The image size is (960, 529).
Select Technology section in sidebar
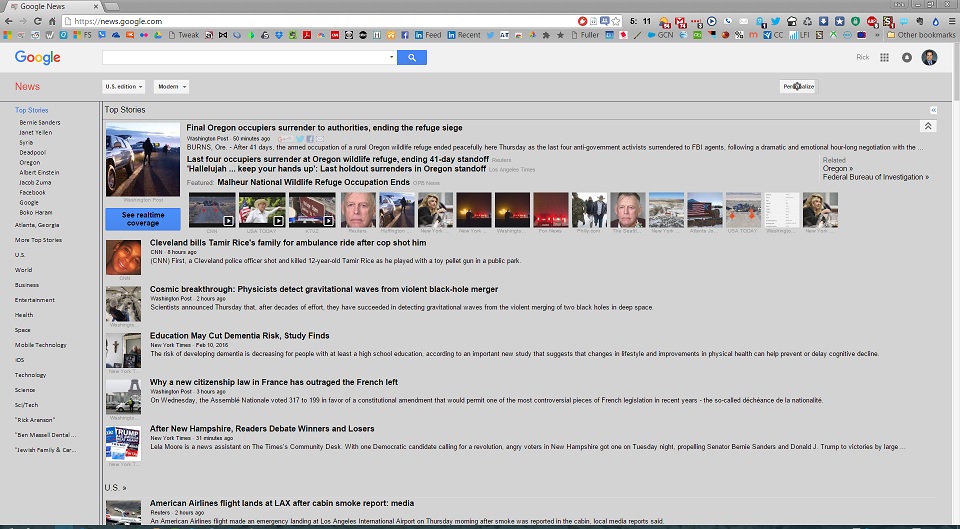[30, 375]
